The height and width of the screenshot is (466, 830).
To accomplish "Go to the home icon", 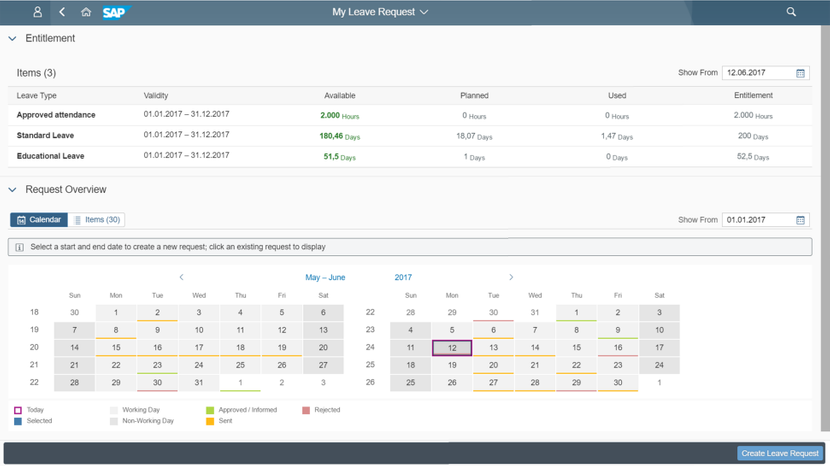I will pyautogui.click(x=86, y=12).
